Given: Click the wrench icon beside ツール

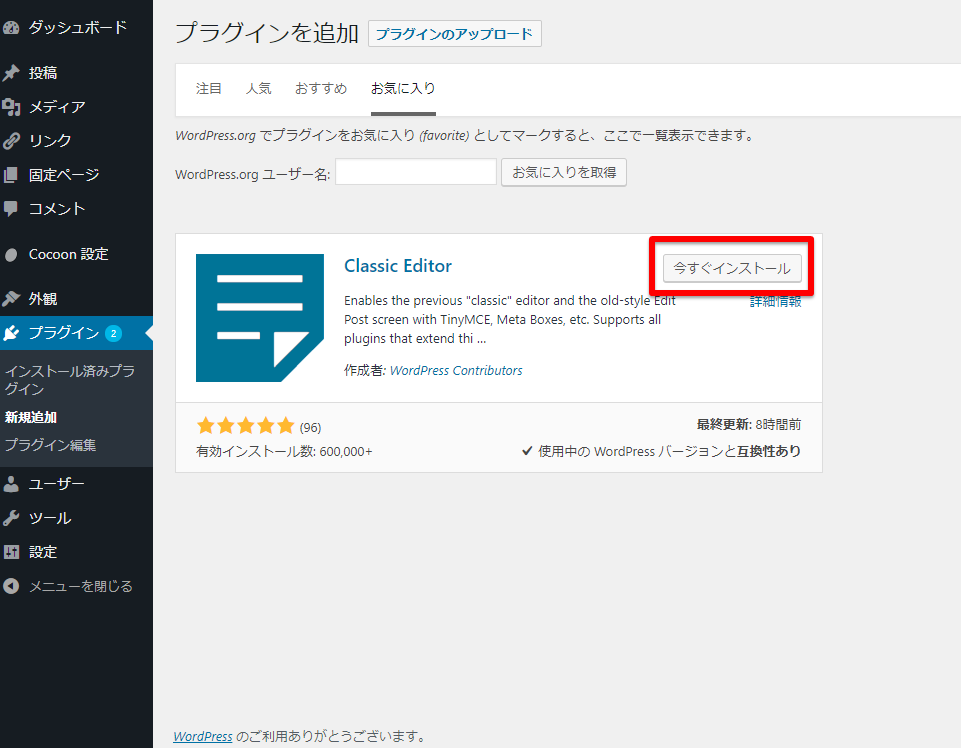Looking at the screenshot, I should [11, 518].
